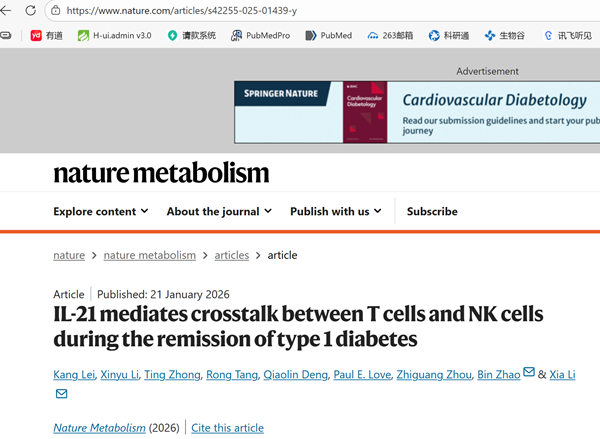Expand the About the journal dropdown
This screenshot has width=600, height=439.
[219, 211]
